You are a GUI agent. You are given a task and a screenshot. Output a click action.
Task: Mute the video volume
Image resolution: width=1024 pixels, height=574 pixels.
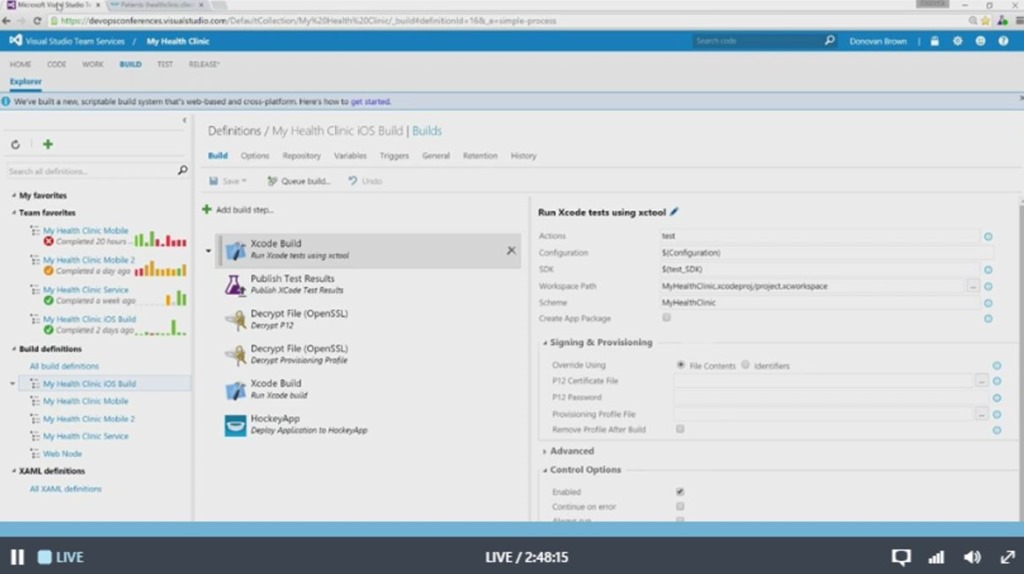pyautogui.click(x=972, y=557)
